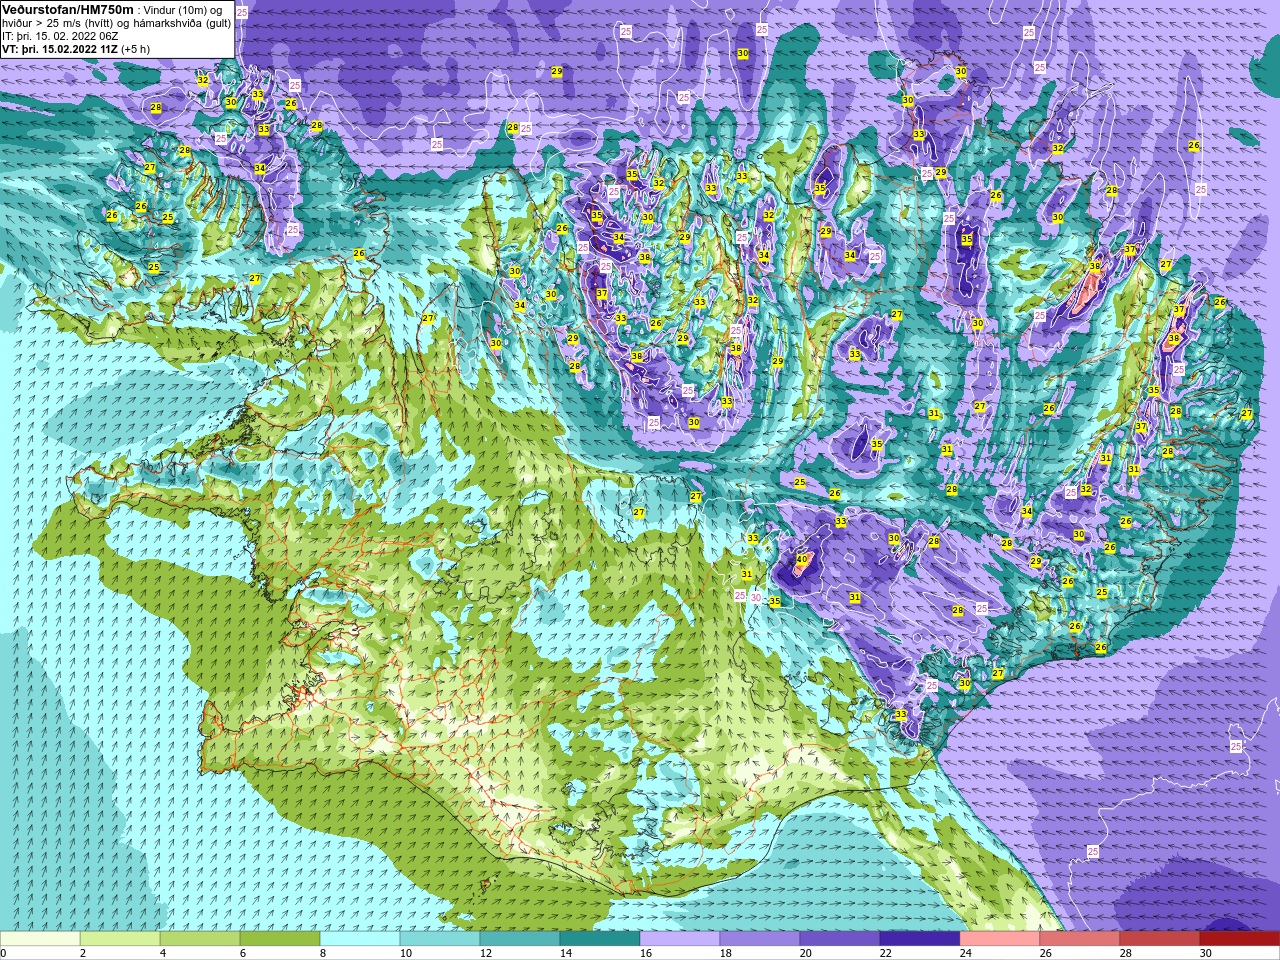This screenshot has height=960, width=1280.
Task: Click the Veðurstofan/HM750m title text
Action: point(68,9)
